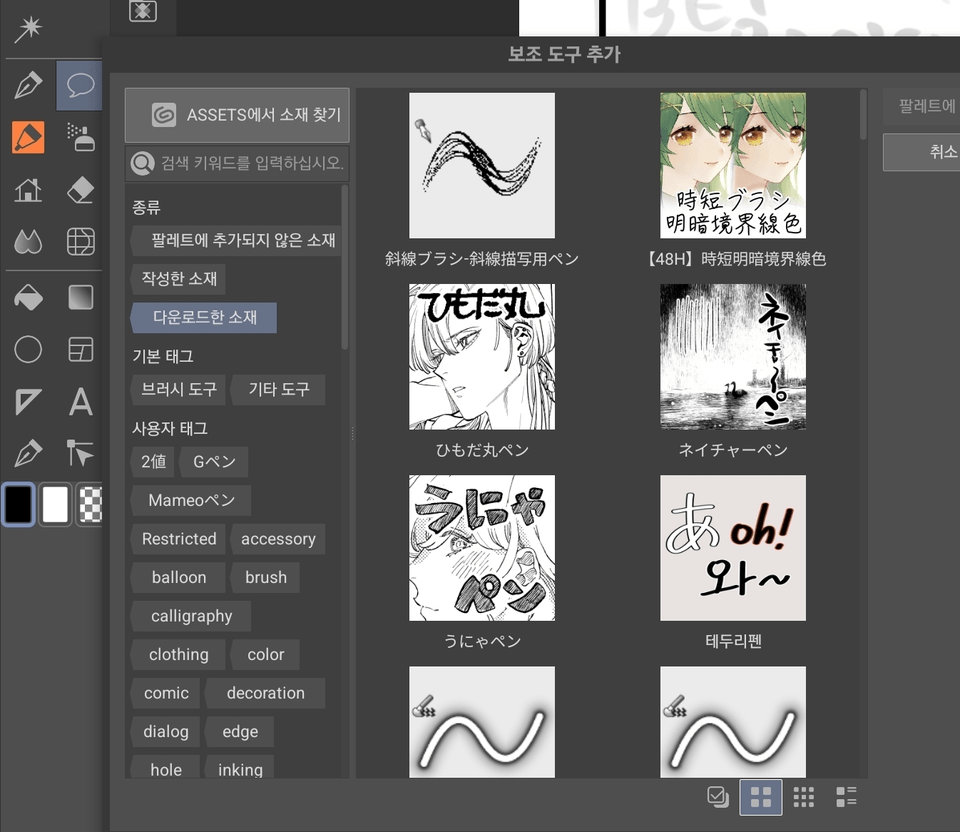The width and height of the screenshot is (960, 832).
Task: Select the 2値 user tag
Action: 152,462
